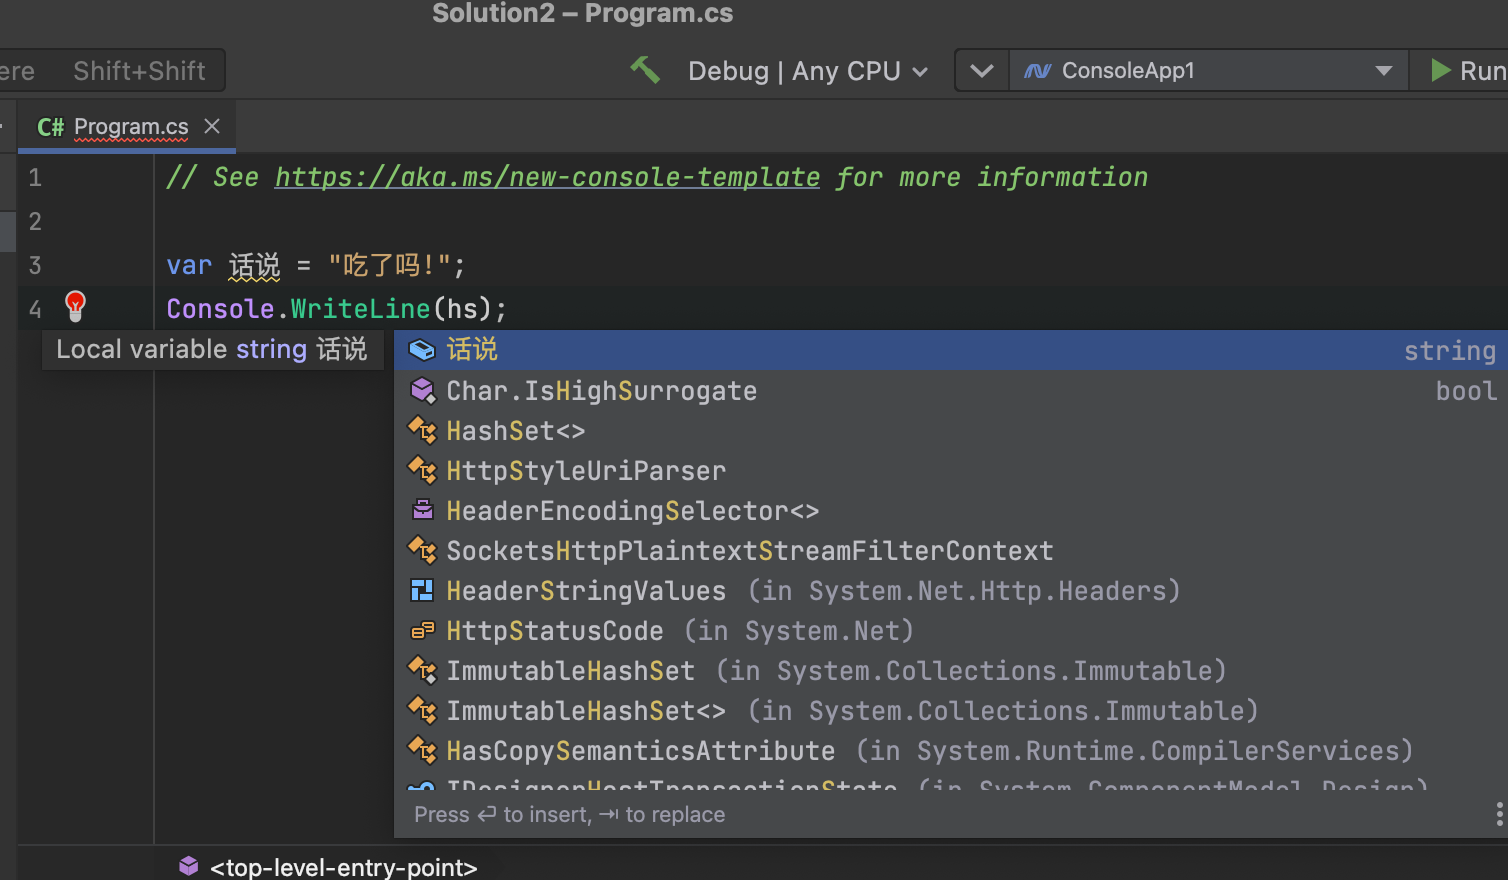Click the 'Local variable string 话说' tooltip
1508x880 pixels.
coord(212,349)
